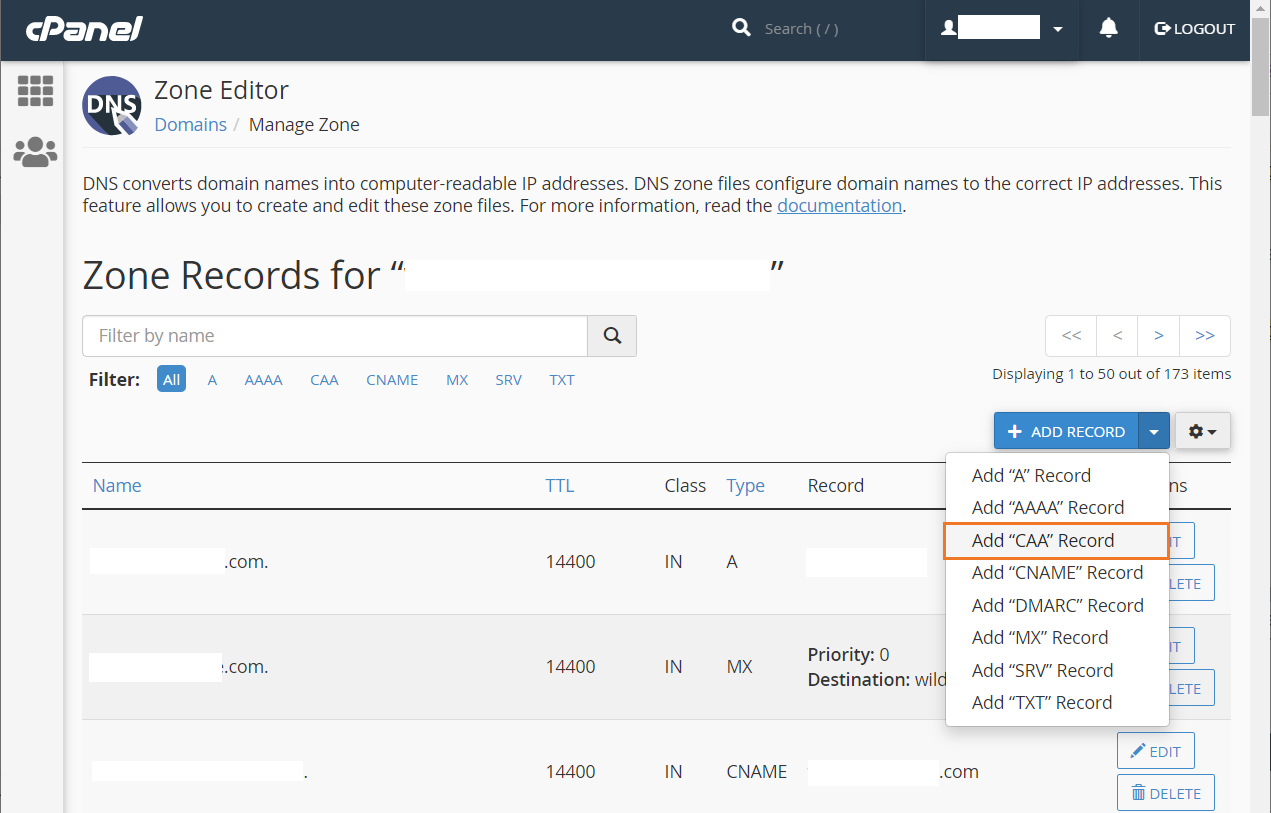Screen dimensions: 1271x813
Task: Click the apps grid icon in the sidebar
Action: point(35,91)
